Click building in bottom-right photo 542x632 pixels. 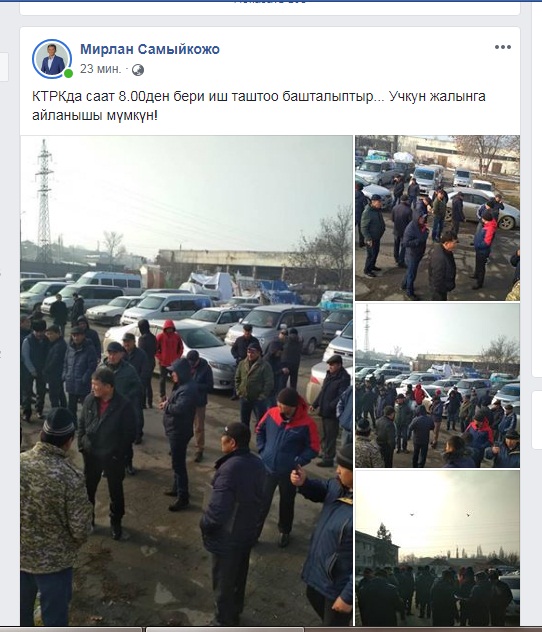(x=376, y=550)
